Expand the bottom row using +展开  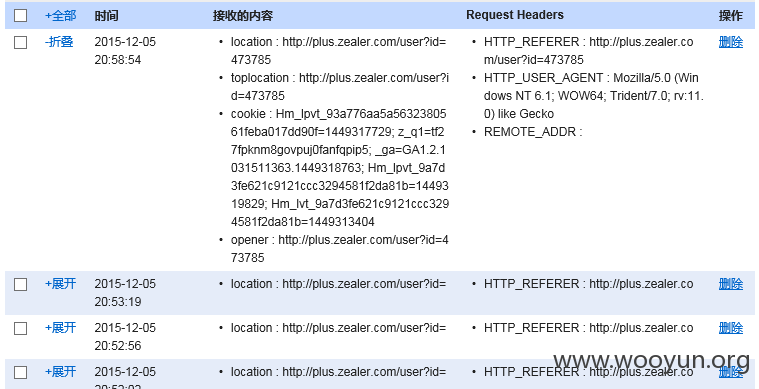(61, 372)
